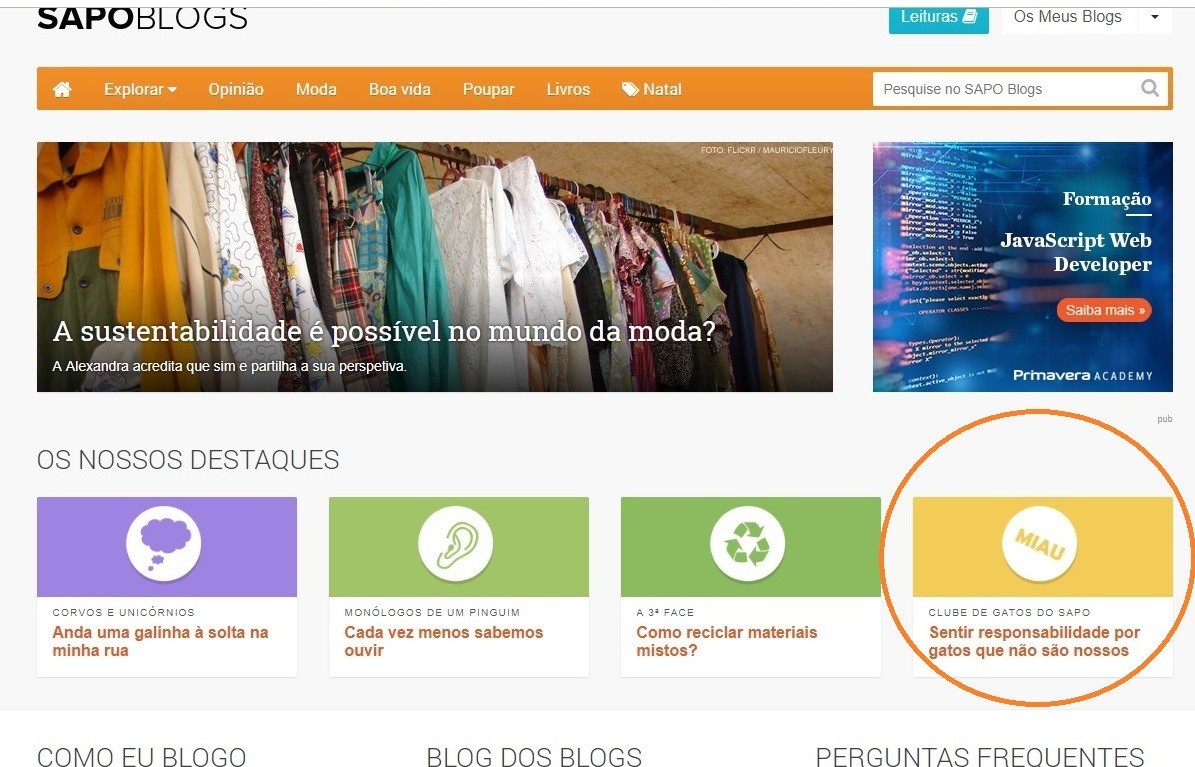Click the search magnifier icon
Screen dimensions: 1195x767
click(x=1150, y=88)
